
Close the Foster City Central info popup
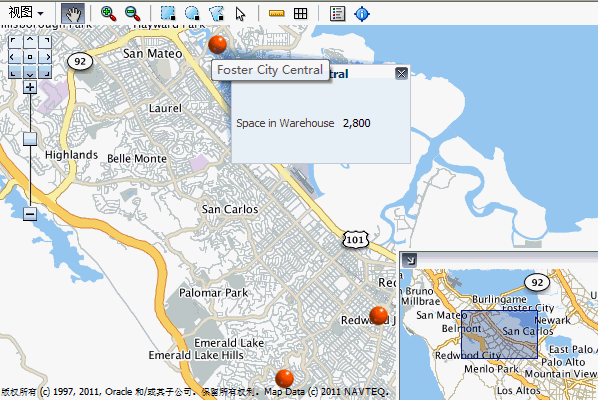click(x=401, y=73)
